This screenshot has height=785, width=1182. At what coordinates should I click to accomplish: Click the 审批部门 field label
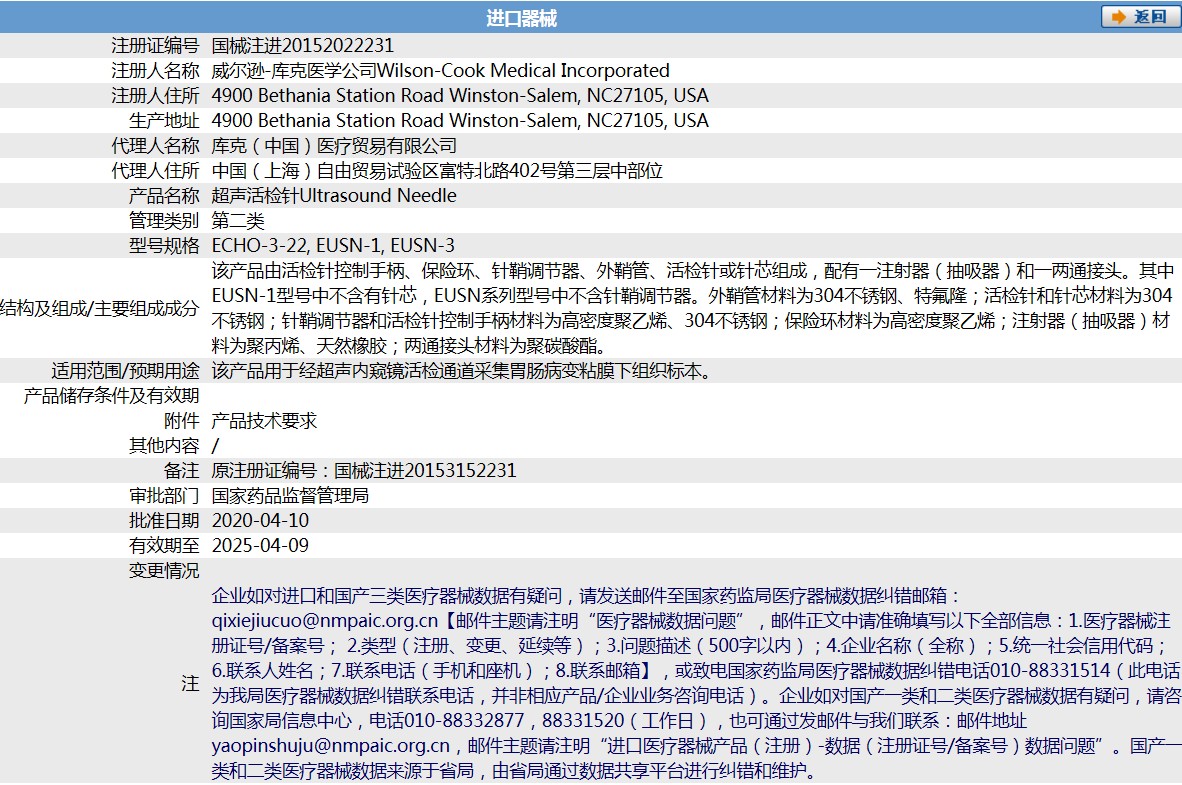(164, 495)
